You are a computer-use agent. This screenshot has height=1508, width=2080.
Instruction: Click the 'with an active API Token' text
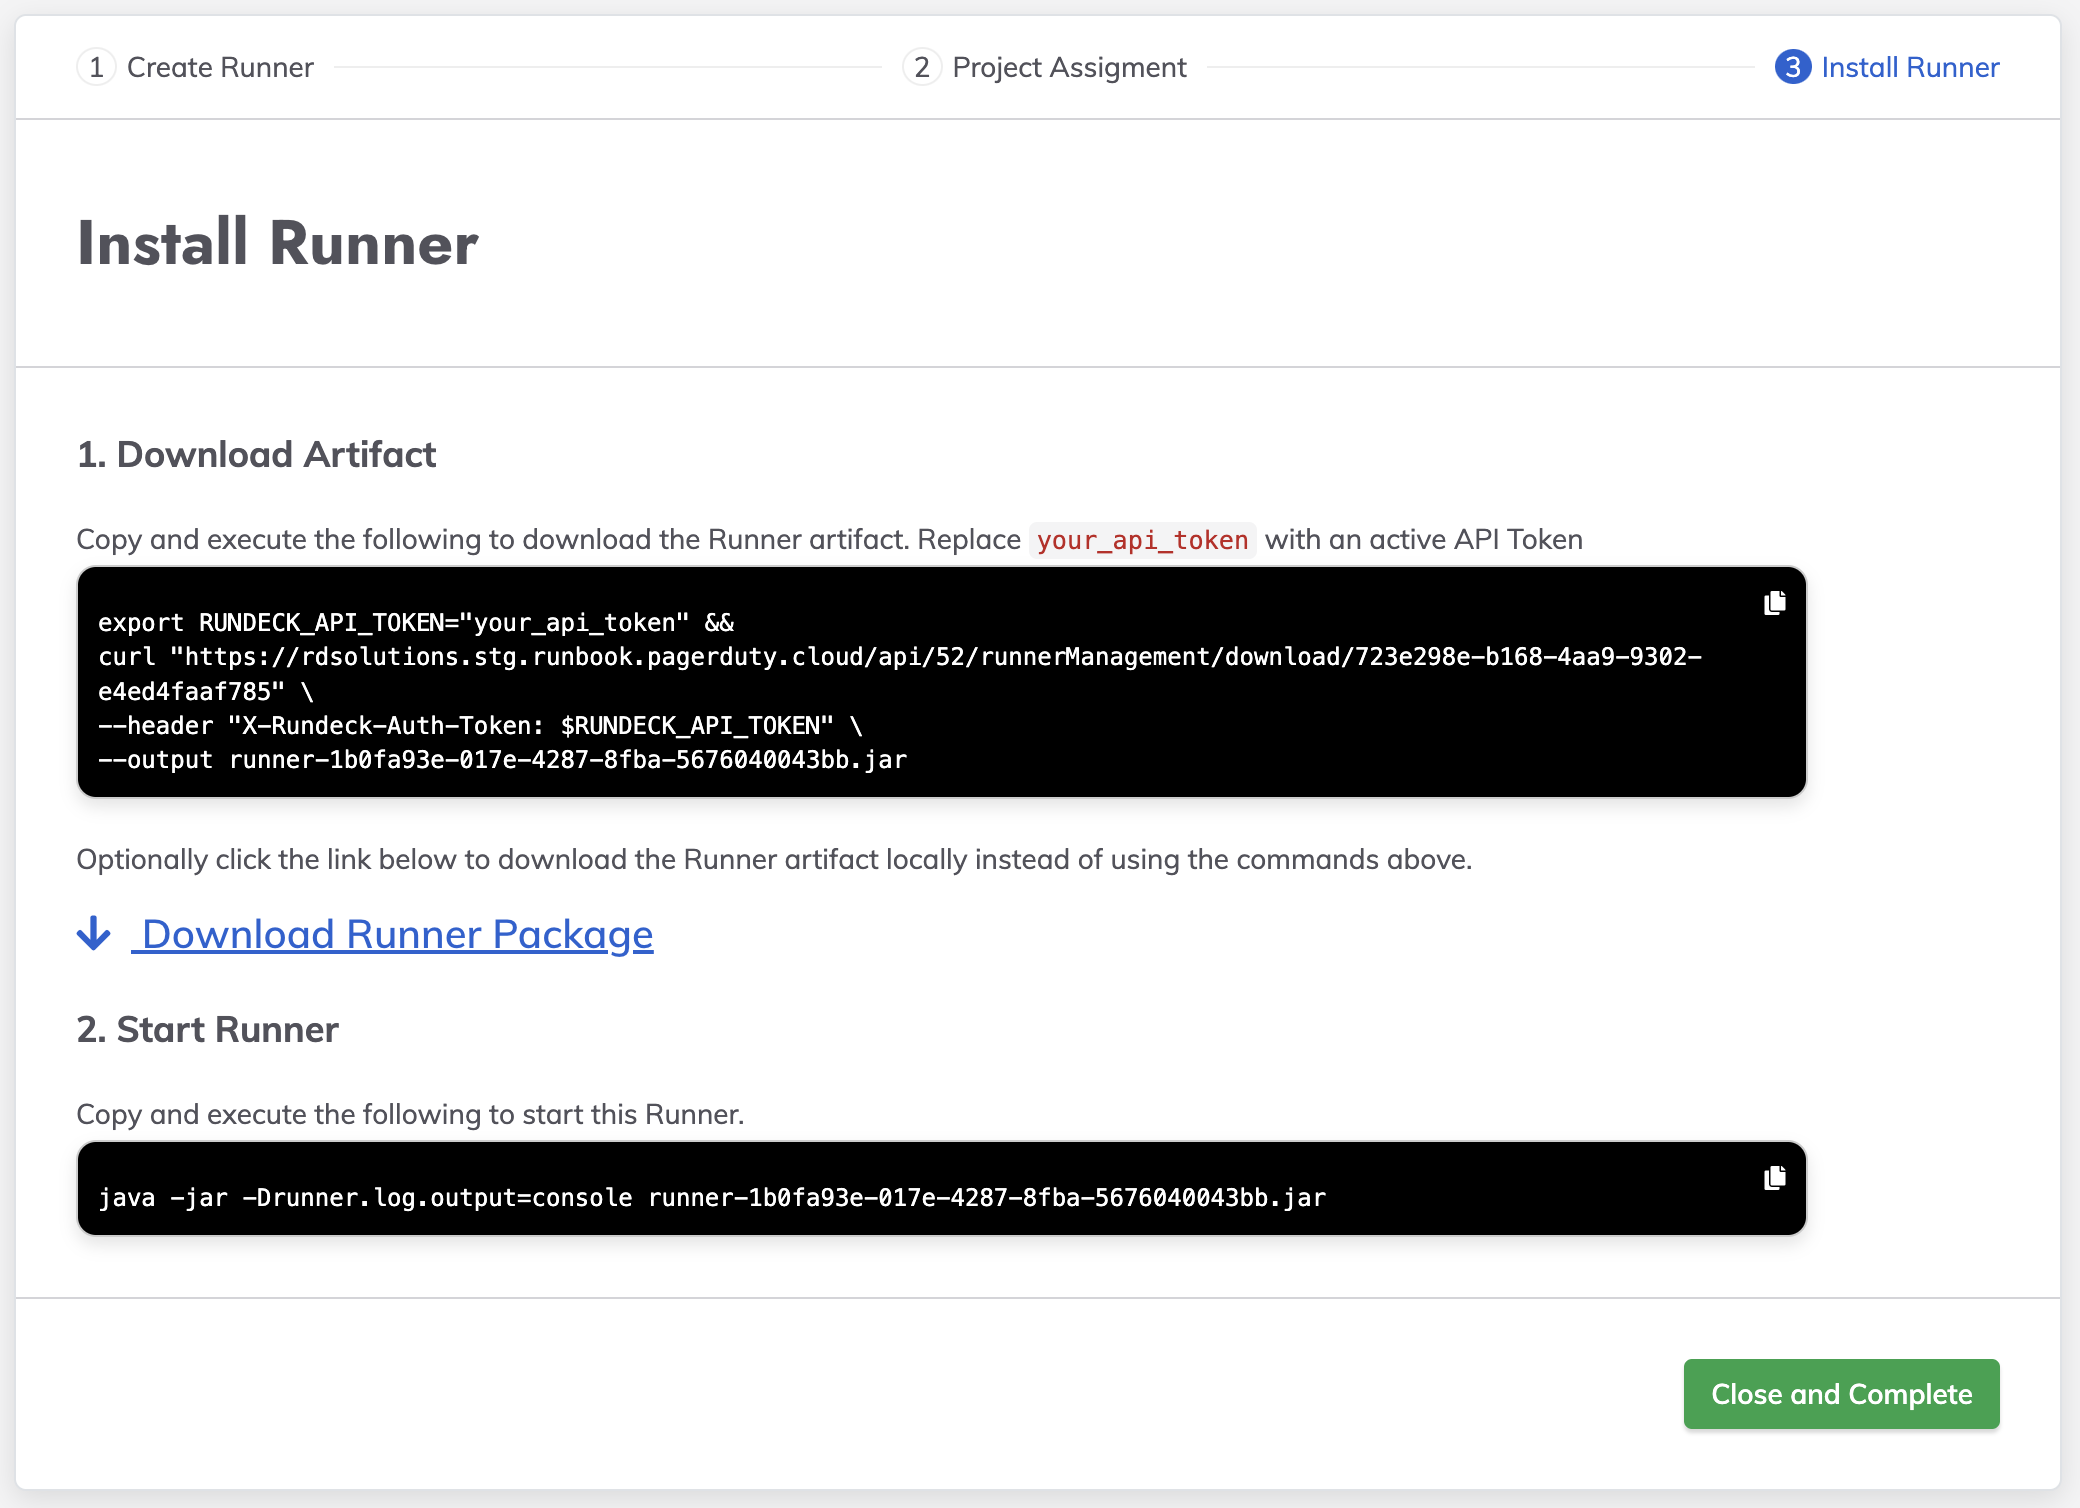(1424, 540)
